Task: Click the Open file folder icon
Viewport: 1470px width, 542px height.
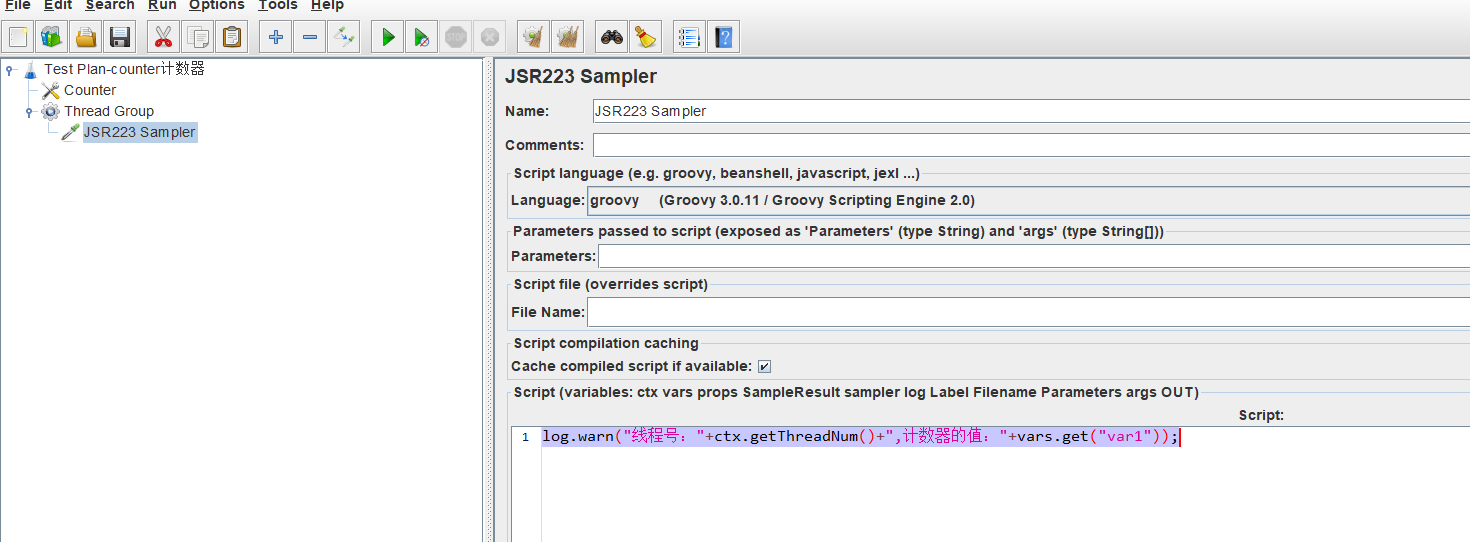Action: pyautogui.click(x=86, y=38)
